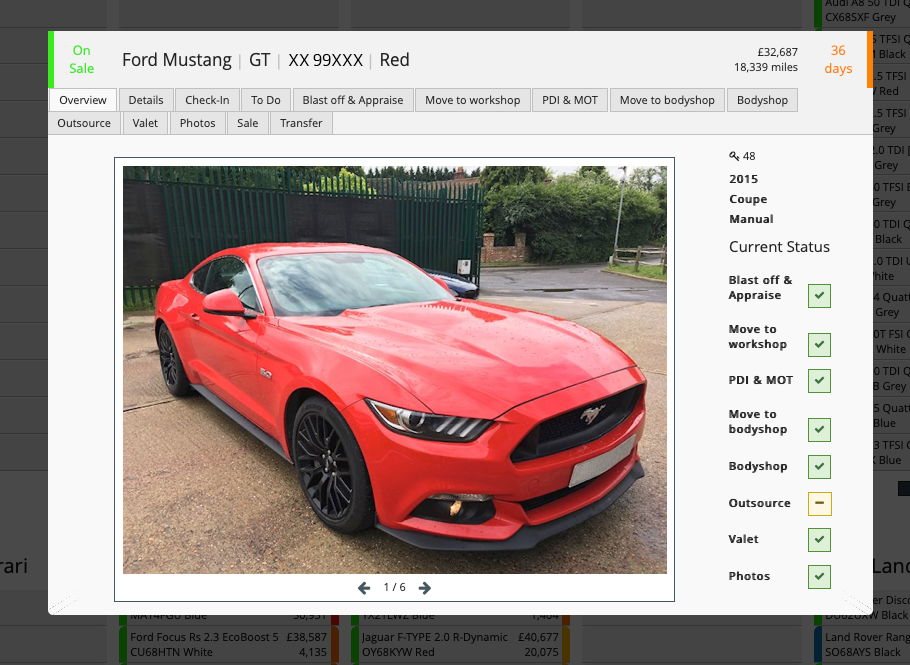Viewport: 910px width, 665px height.
Task: Open Land Rover SO68AYS Black card in background
Action: click(862, 644)
